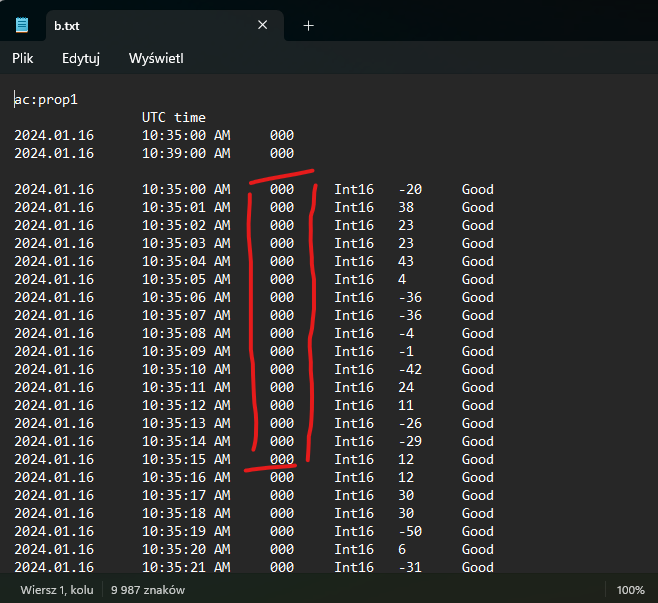The height and width of the screenshot is (603, 658).
Task: Open the Edytuj menu
Action: click(81, 59)
